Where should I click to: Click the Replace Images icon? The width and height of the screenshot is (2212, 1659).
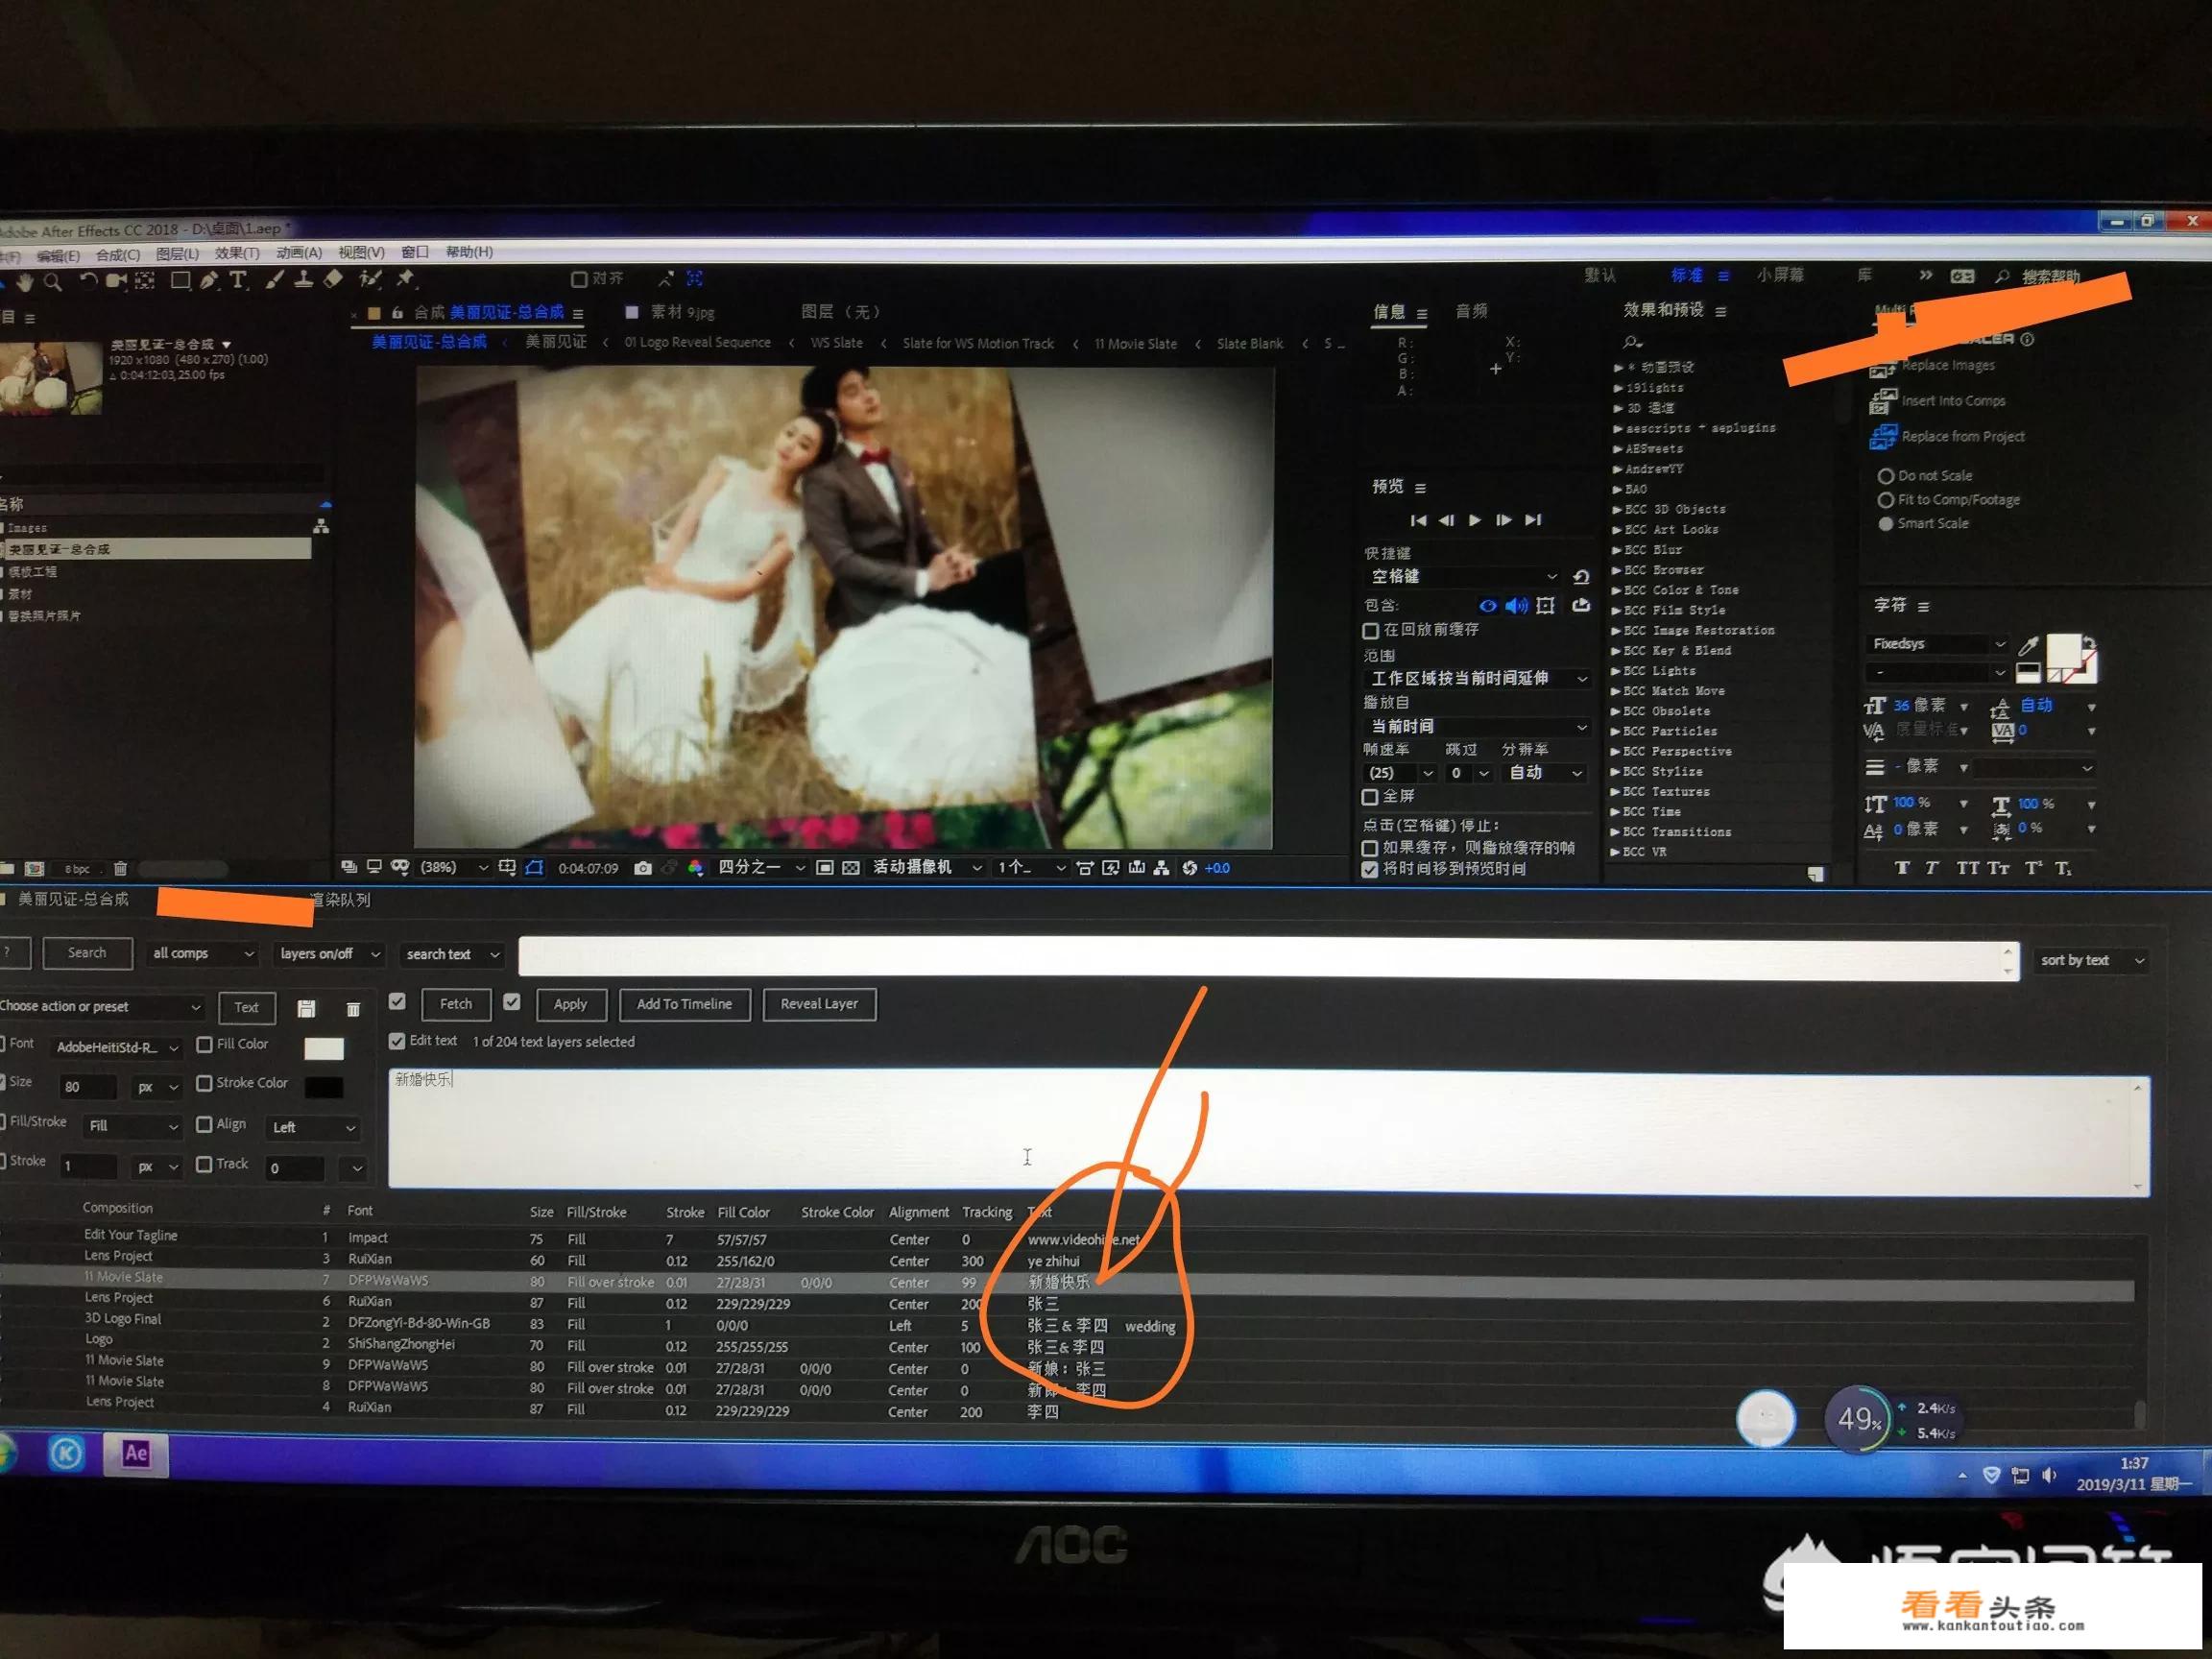point(1883,368)
